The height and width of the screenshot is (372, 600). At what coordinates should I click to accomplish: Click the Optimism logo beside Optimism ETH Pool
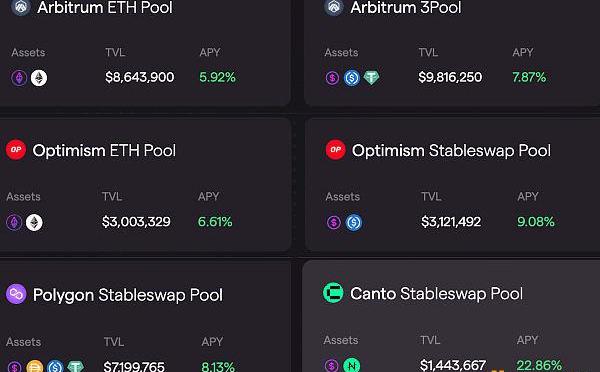point(16,150)
